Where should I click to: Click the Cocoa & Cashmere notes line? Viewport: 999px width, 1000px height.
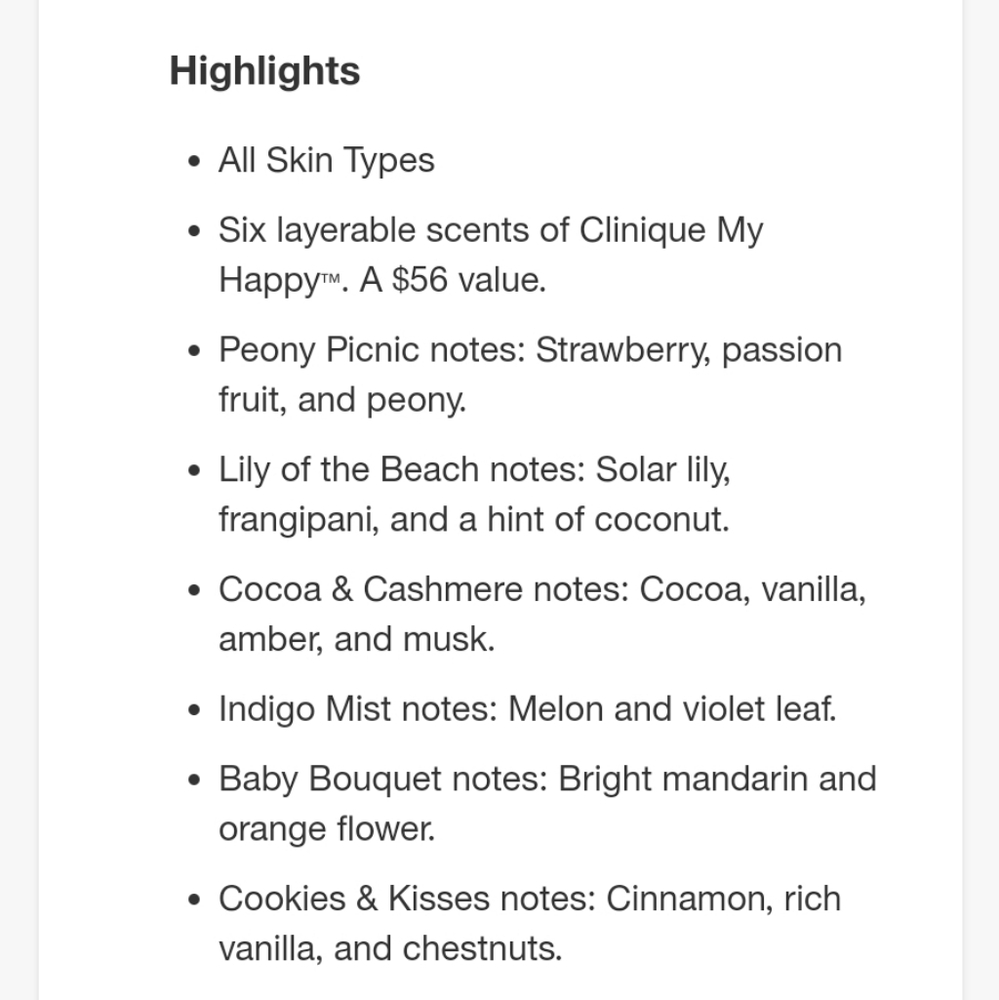(542, 589)
